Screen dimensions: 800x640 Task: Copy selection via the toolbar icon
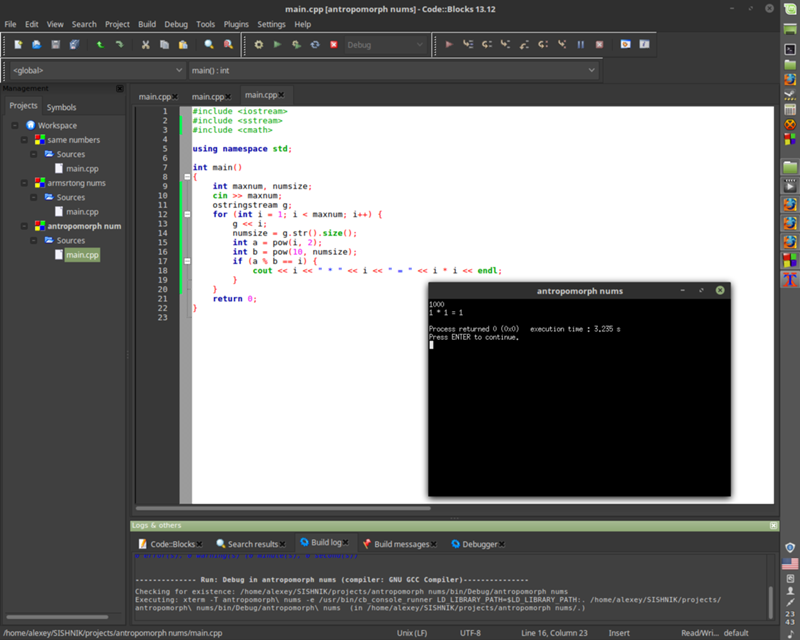pos(164,45)
